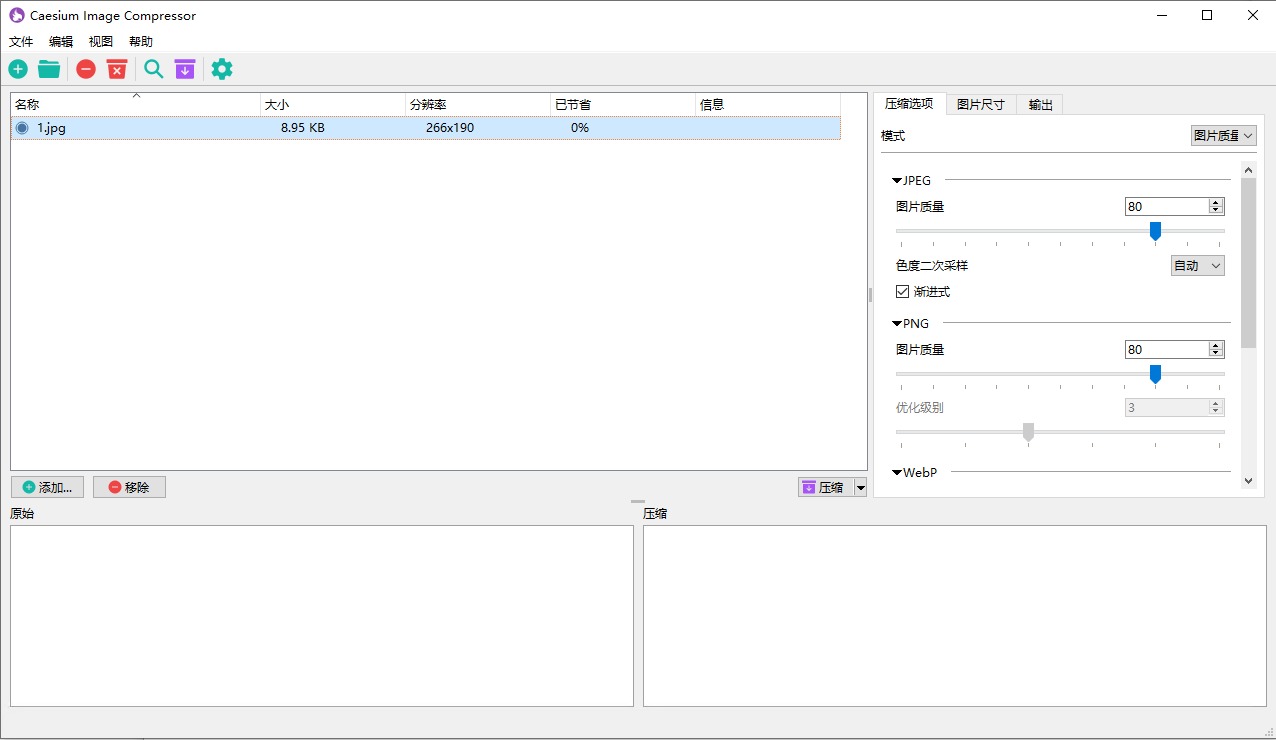Click the green add files toolbar icon
The image size is (1276, 740).
tap(18, 69)
